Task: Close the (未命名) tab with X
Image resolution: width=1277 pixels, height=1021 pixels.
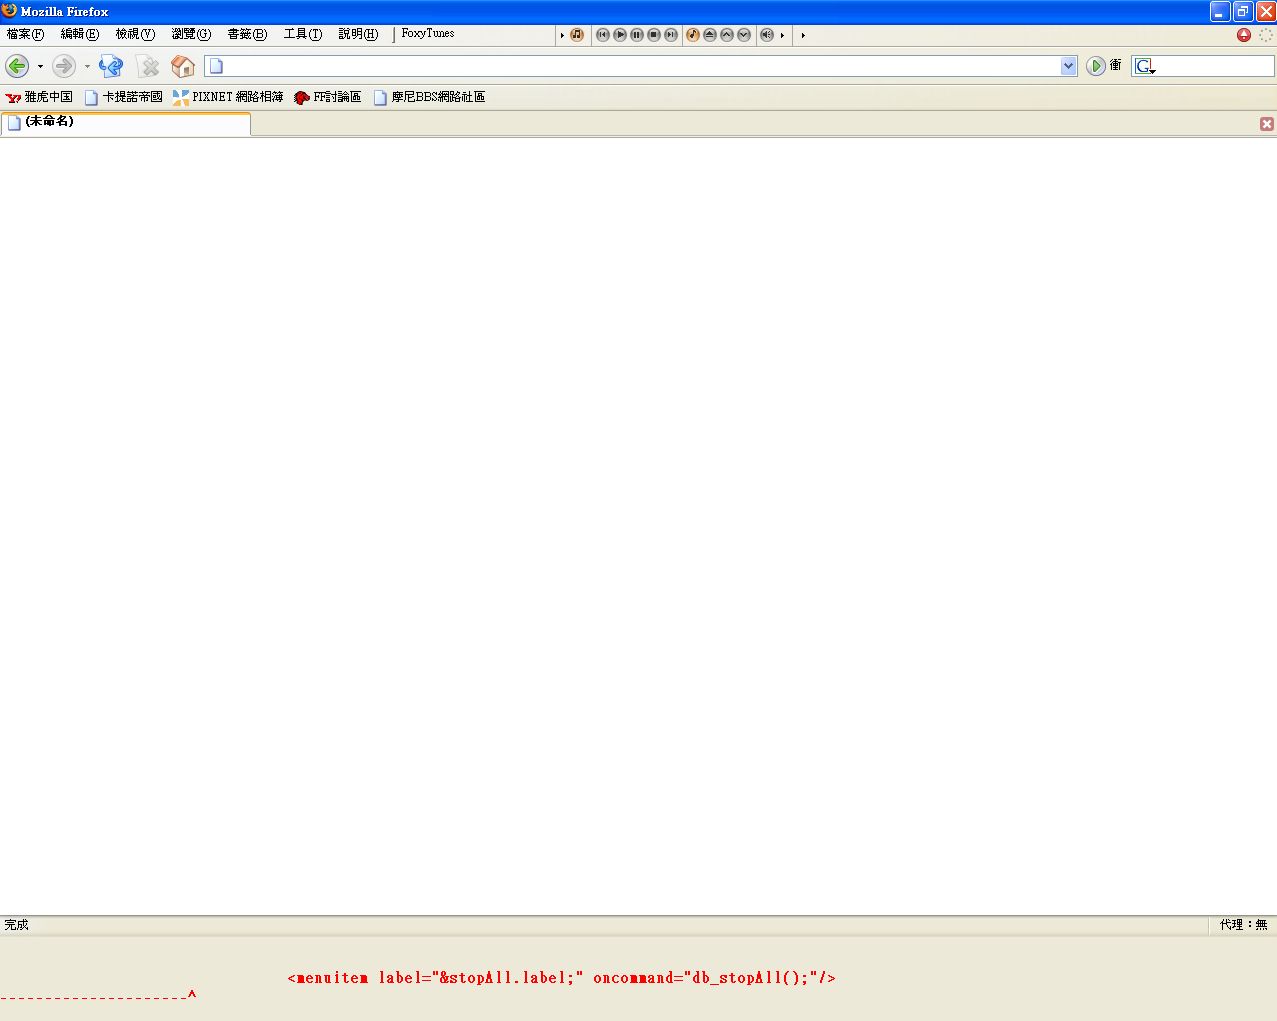Action: click(x=1267, y=124)
